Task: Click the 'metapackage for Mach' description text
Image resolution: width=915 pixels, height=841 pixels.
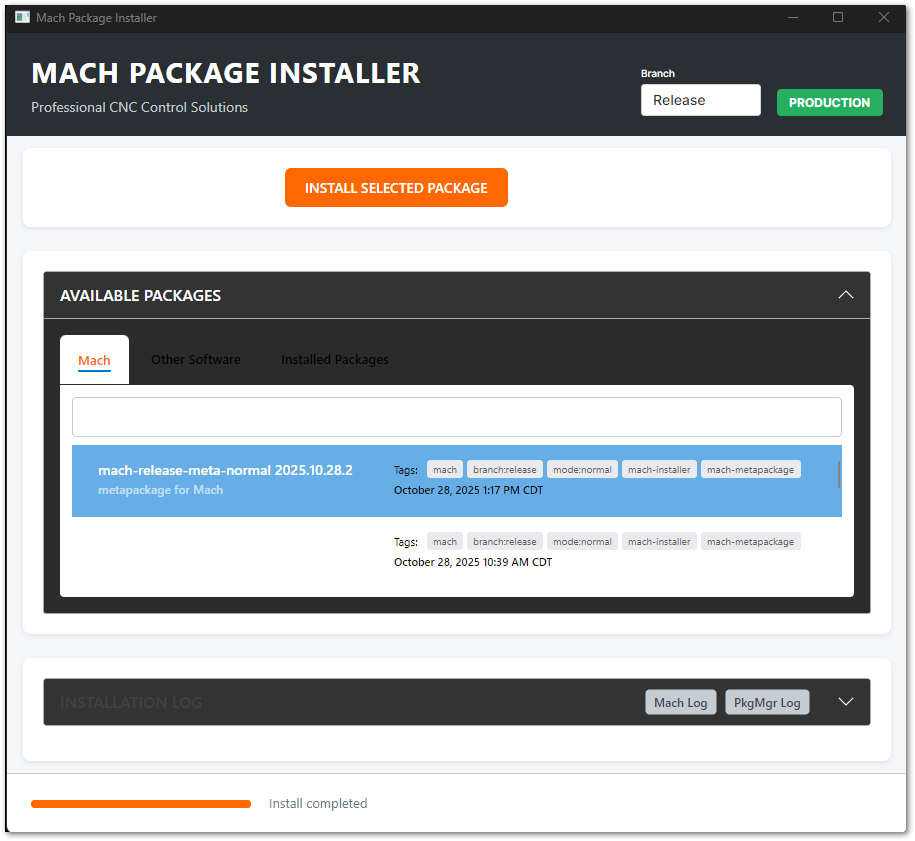Action: (160, 490)
